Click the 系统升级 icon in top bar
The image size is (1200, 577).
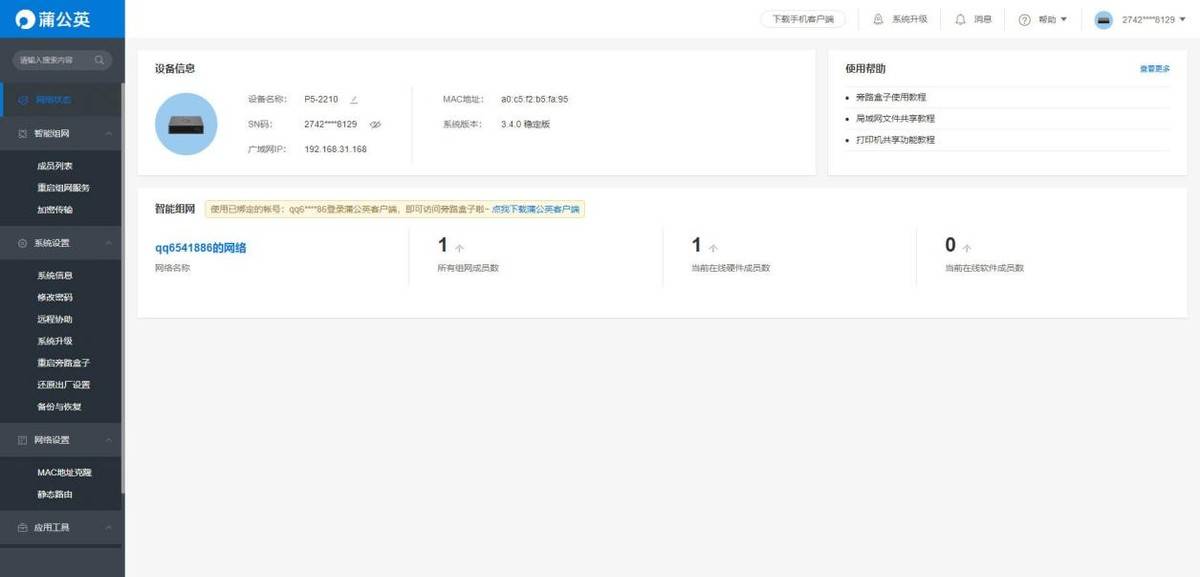[x=878, y=19]
